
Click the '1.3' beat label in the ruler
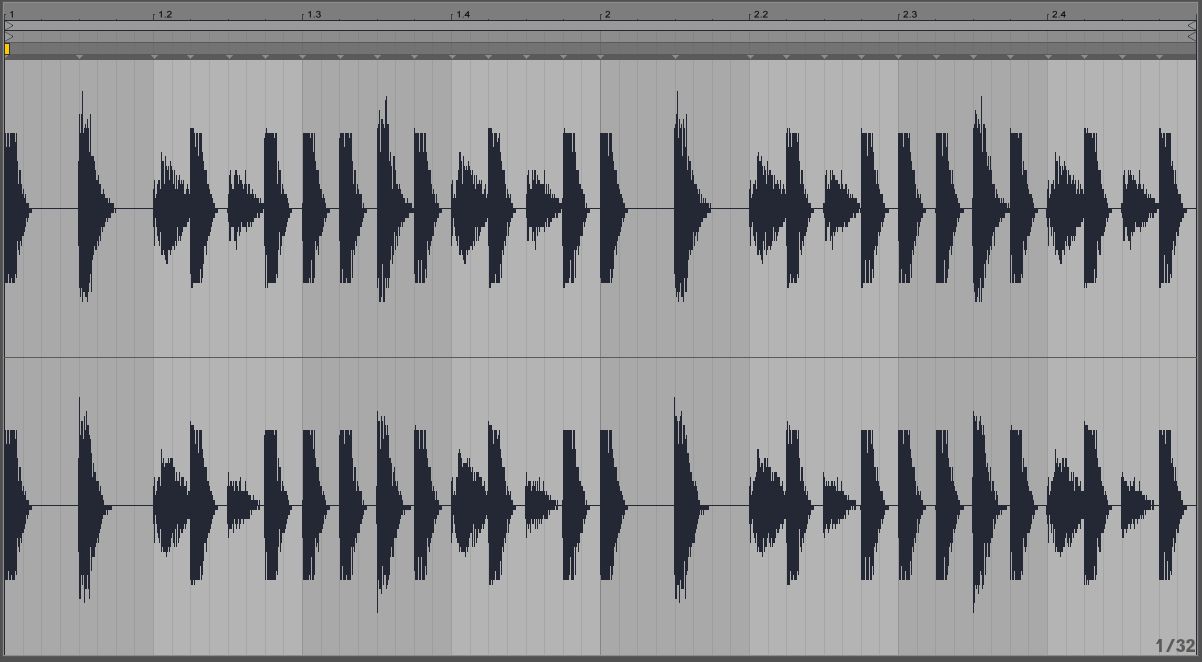point(314,15)
